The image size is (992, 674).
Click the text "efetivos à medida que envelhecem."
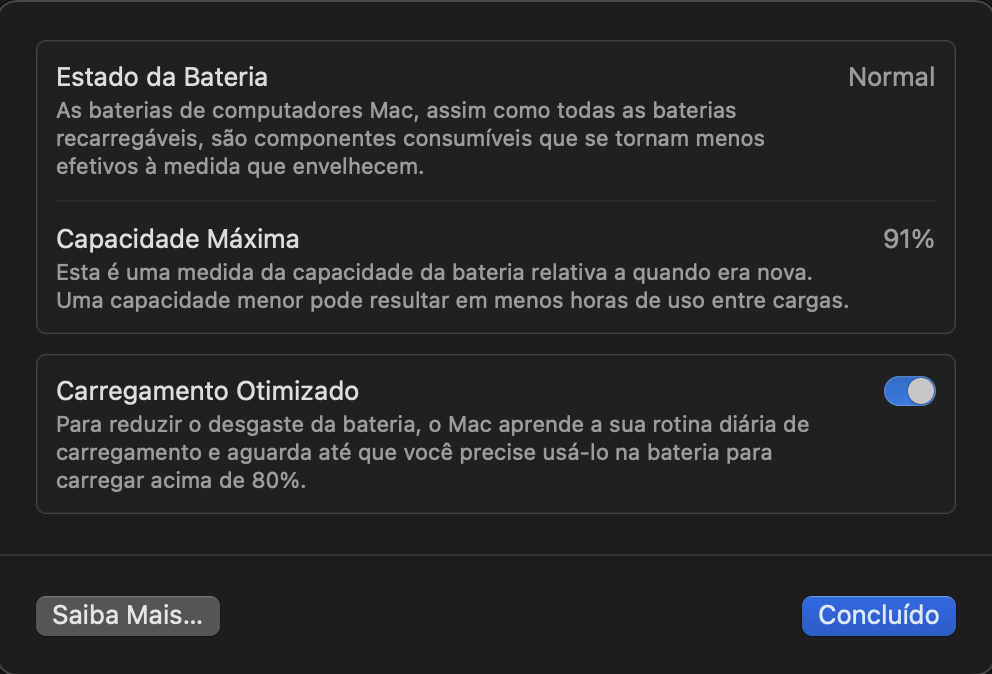240,167
